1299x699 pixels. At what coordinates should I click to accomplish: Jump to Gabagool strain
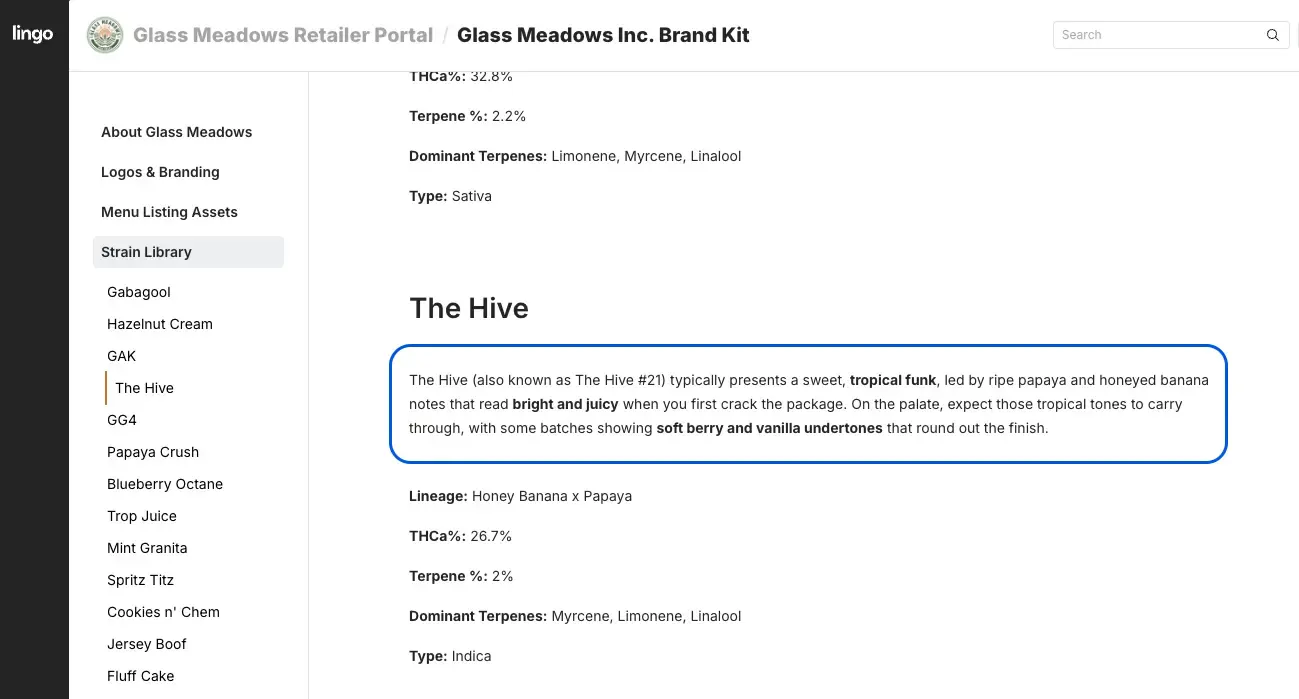coord(139,292)
